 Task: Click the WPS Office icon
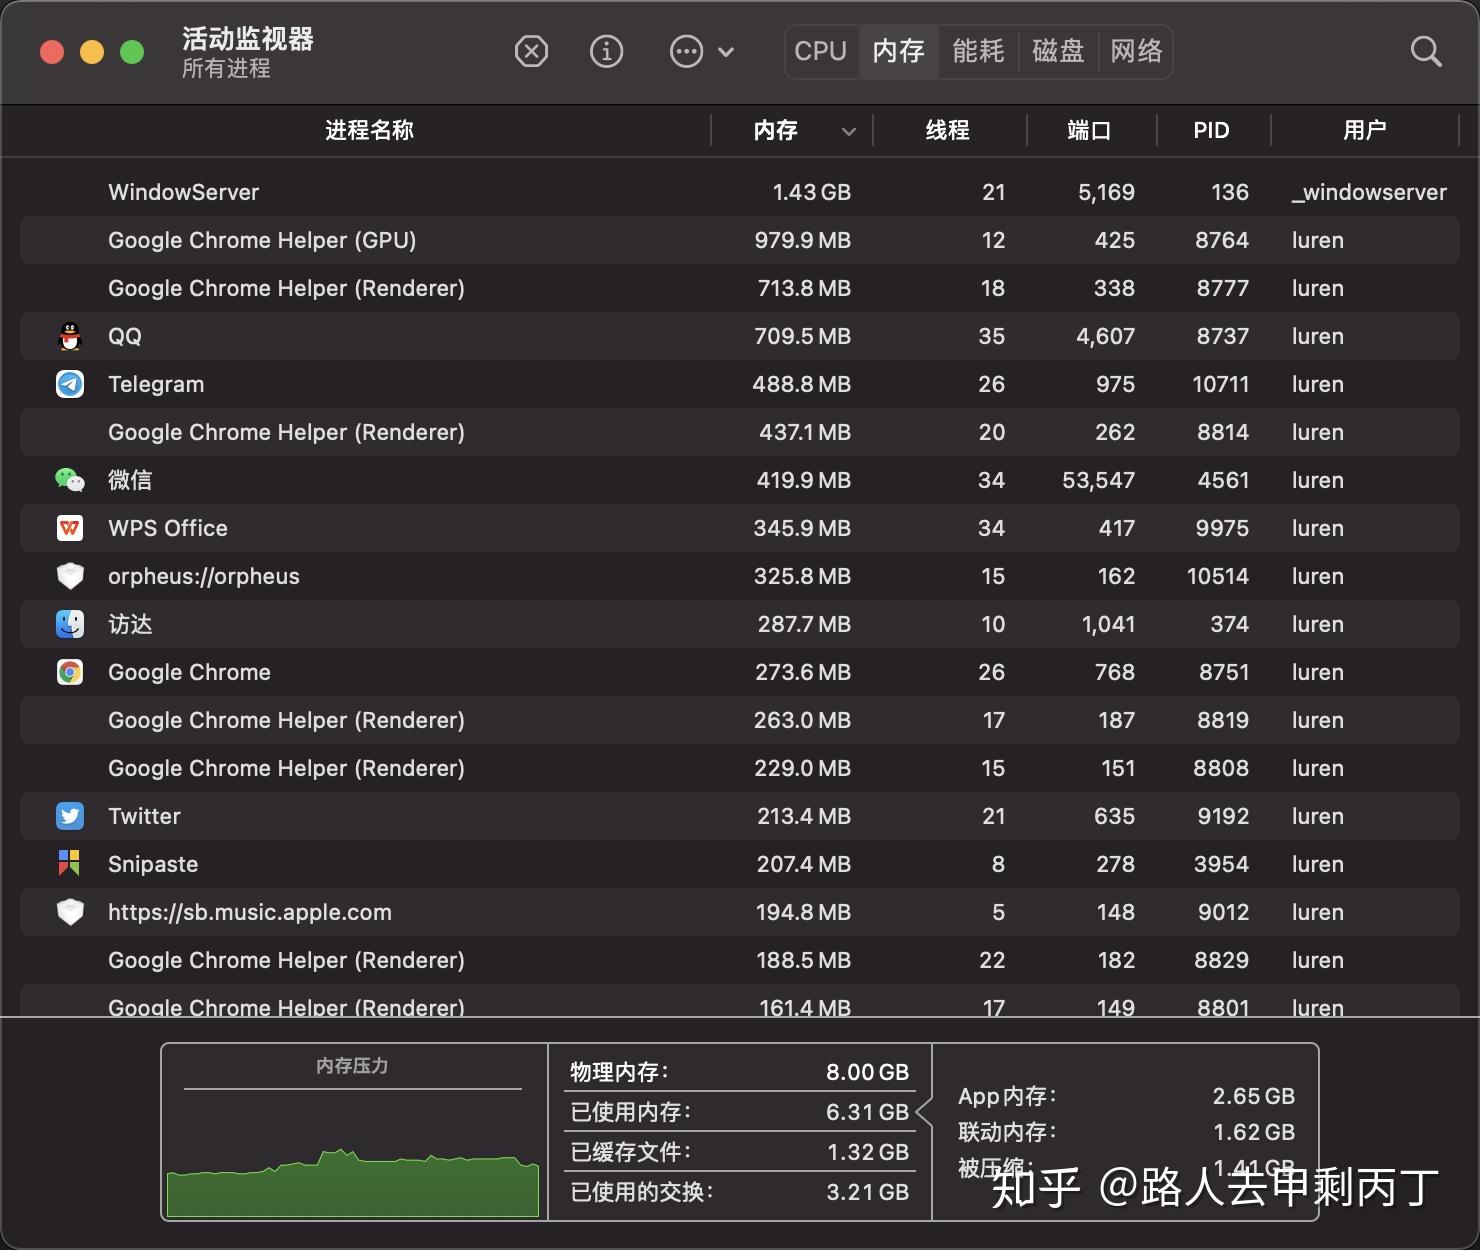click(x=70, y=528)
